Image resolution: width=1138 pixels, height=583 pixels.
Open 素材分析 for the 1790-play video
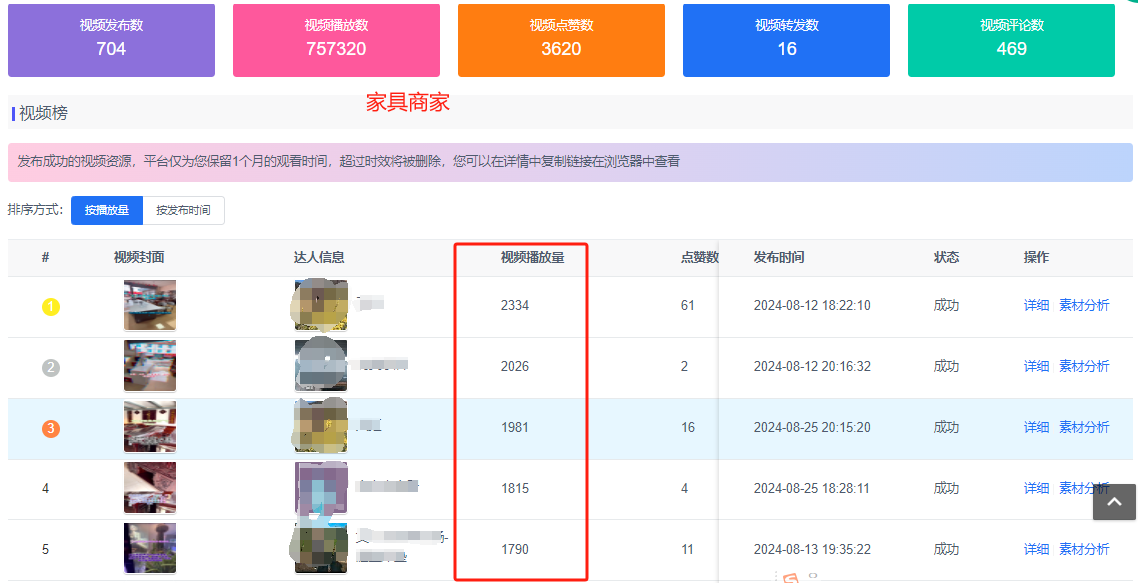tap(1084, 549)
